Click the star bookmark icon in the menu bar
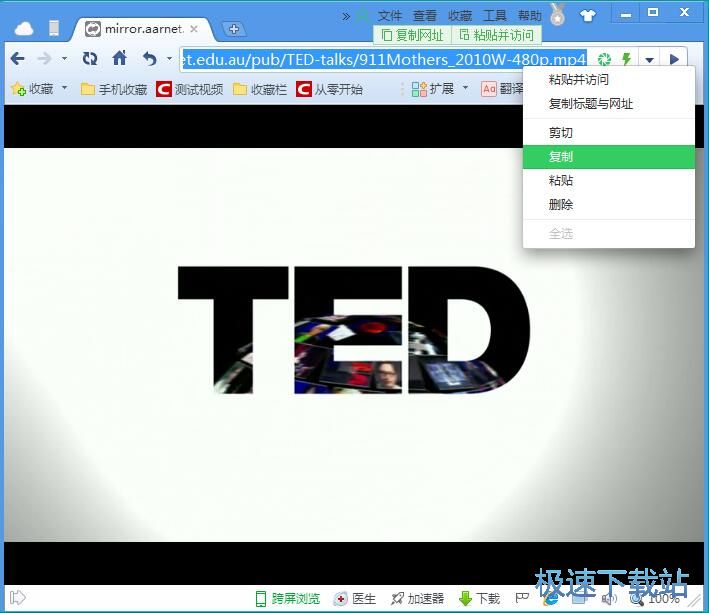 click(363, 16)
